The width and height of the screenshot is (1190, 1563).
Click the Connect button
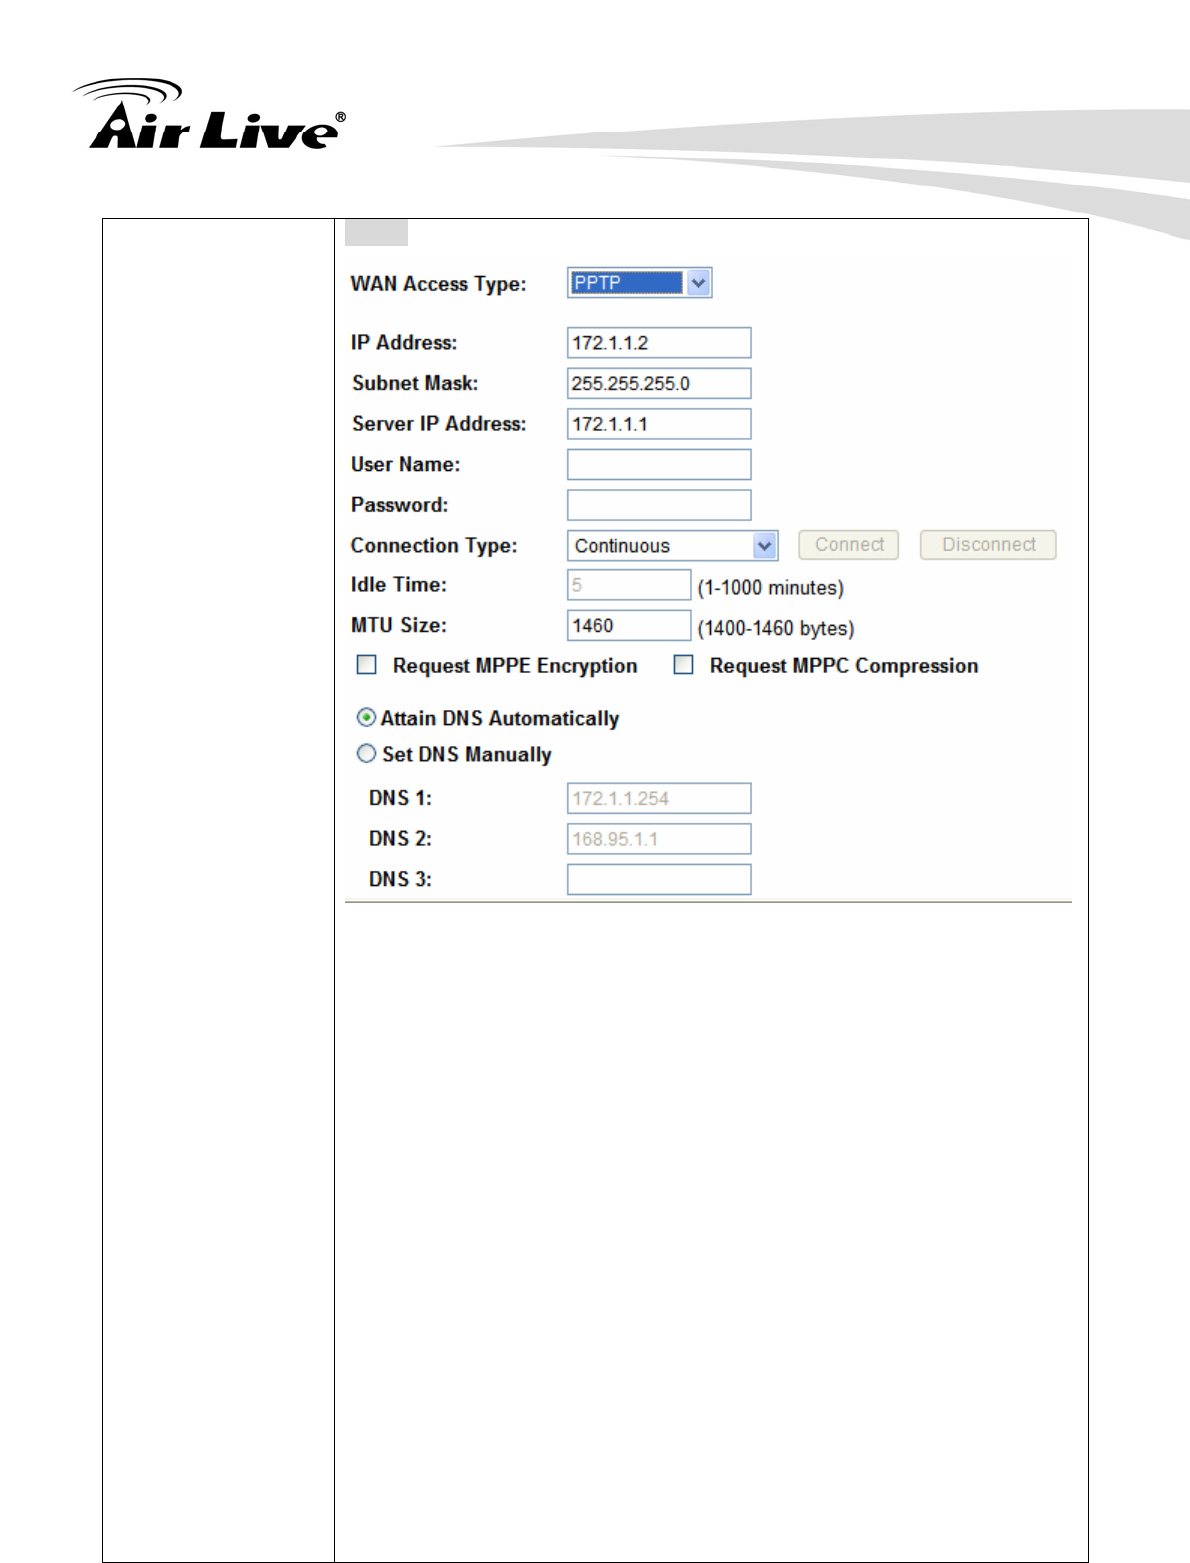[x=849, y=545]
